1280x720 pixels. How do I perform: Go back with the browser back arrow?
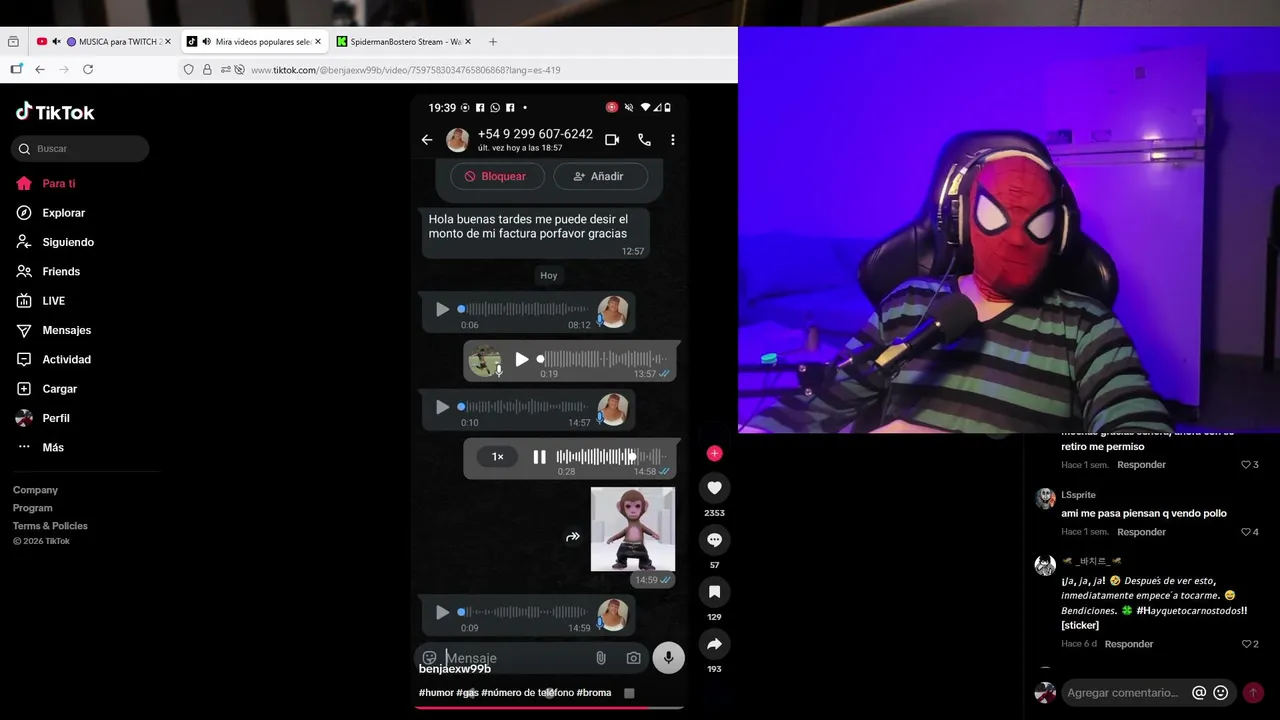pos(40,70)
